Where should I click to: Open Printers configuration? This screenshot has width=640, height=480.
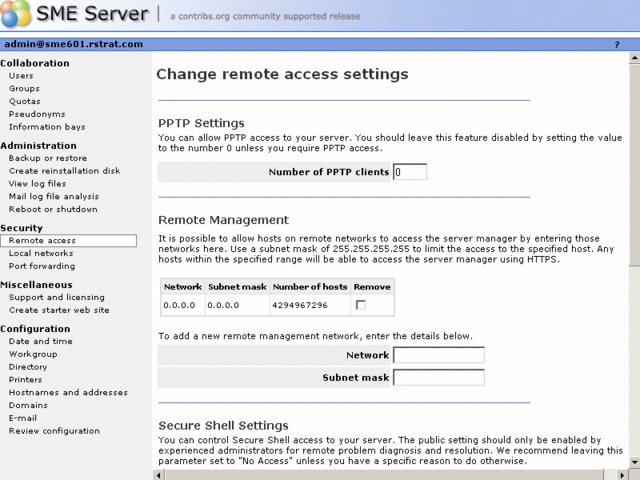click(25, 379)
